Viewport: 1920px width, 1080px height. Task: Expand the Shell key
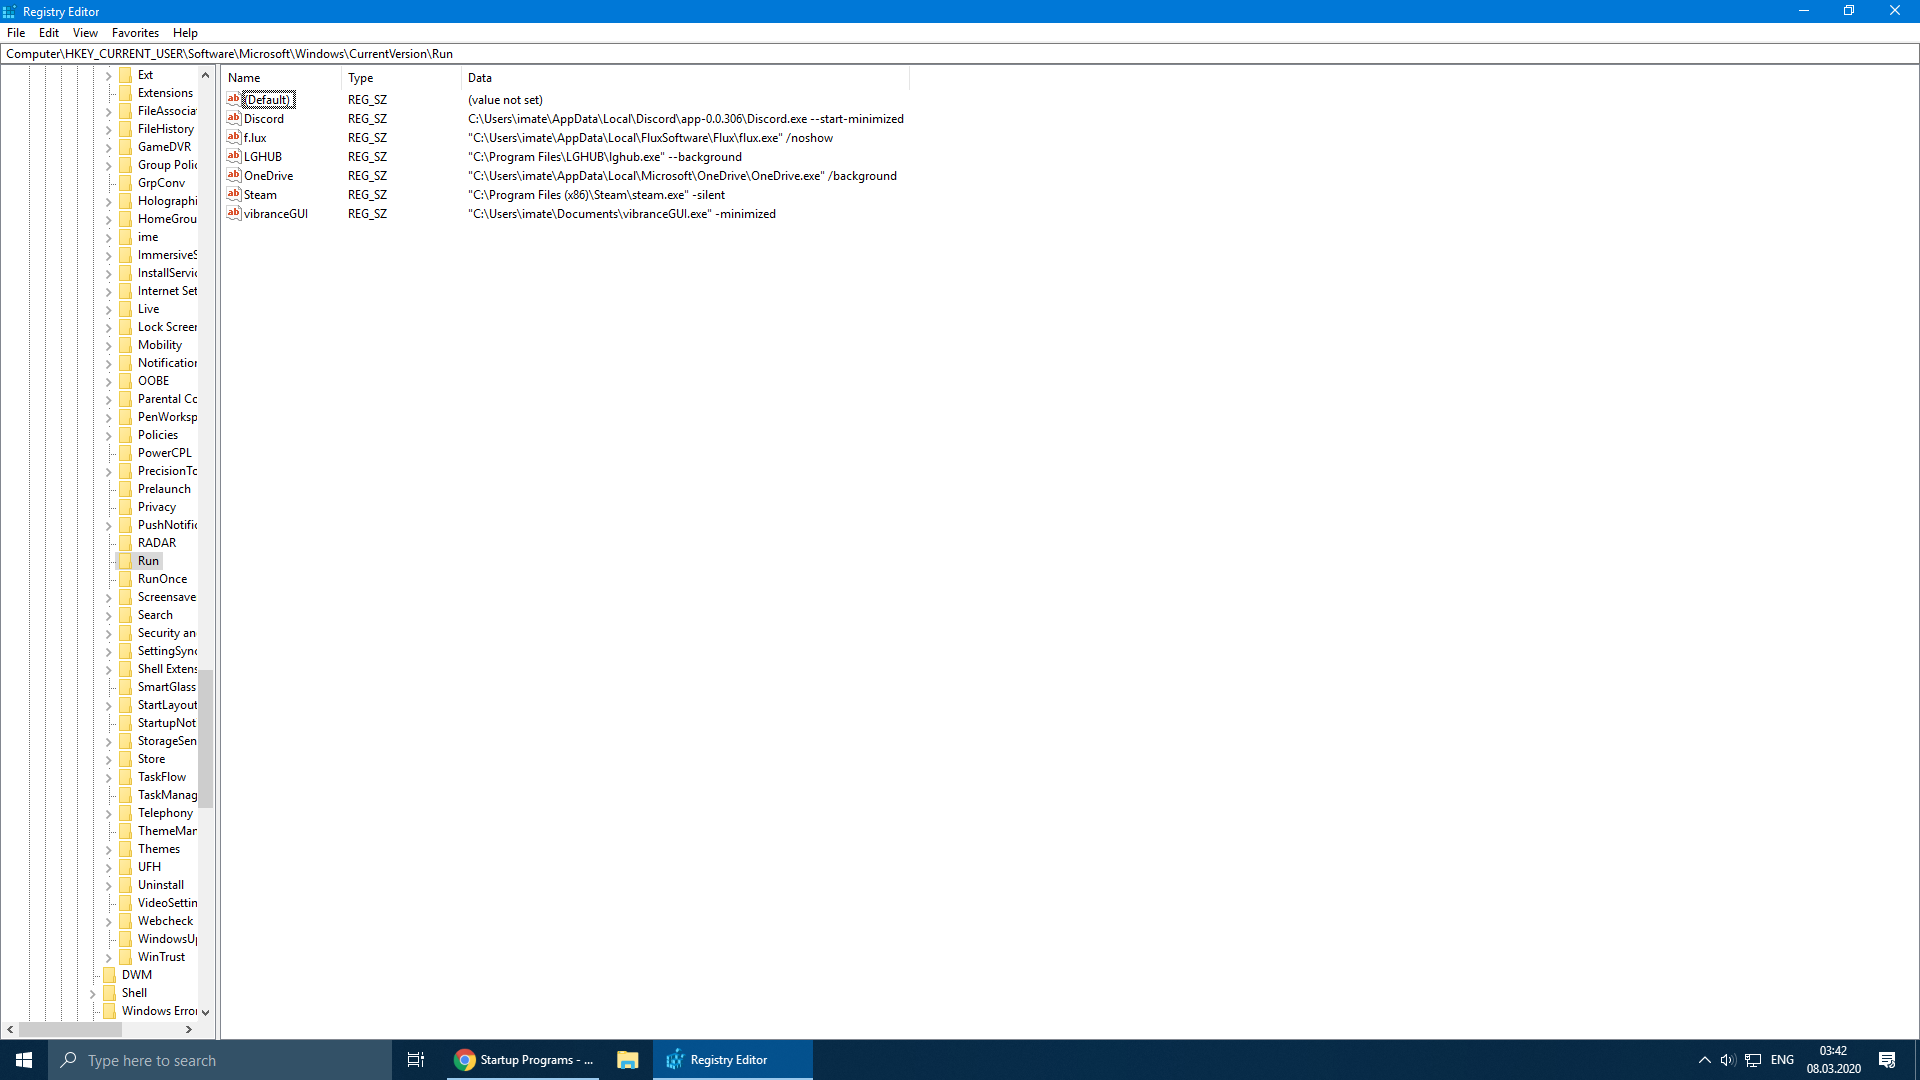tap(92, 994)
